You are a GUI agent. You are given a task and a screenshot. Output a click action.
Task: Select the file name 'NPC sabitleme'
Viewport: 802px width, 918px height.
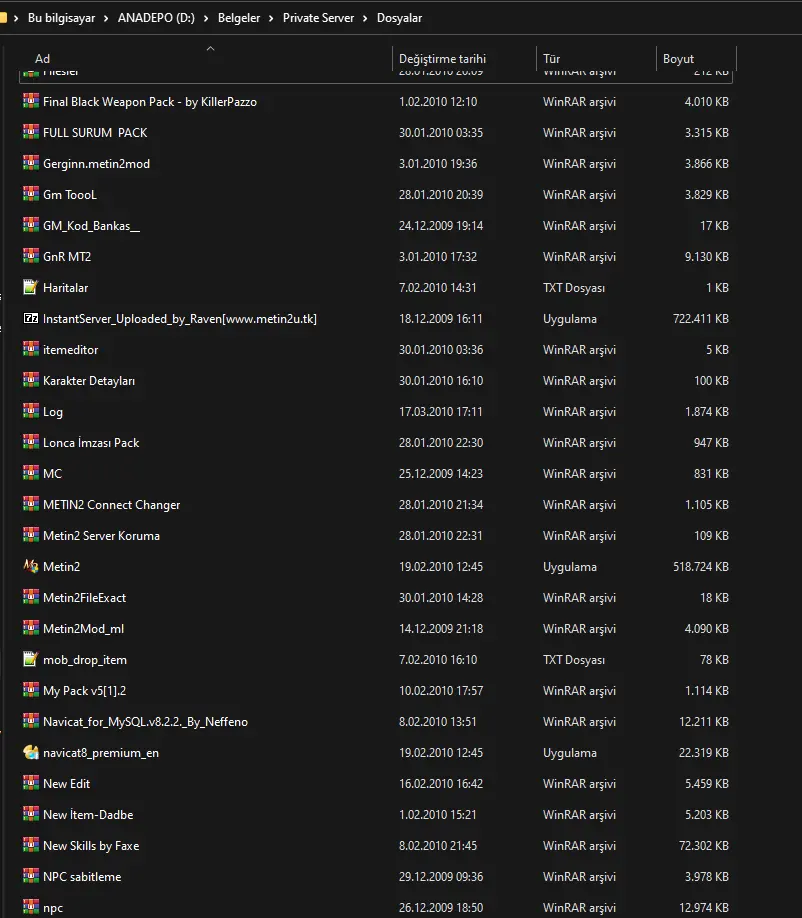(82, 877)
